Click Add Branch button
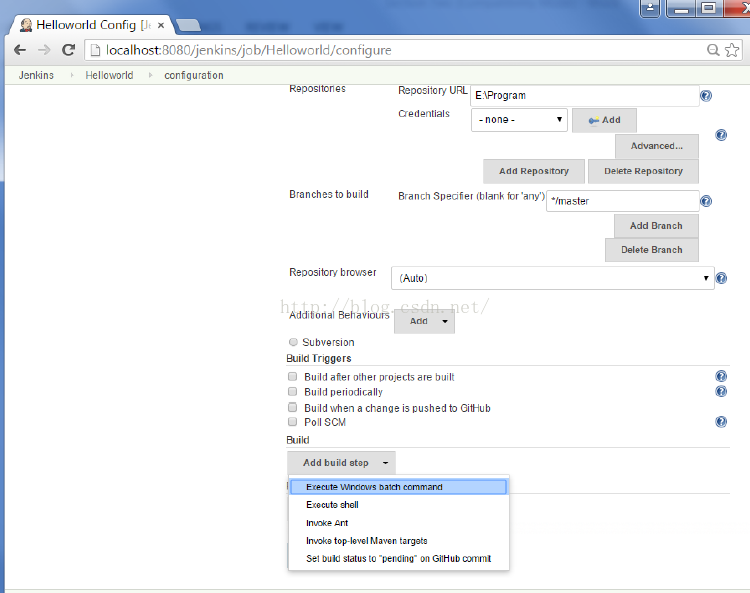 click(656, 226)
